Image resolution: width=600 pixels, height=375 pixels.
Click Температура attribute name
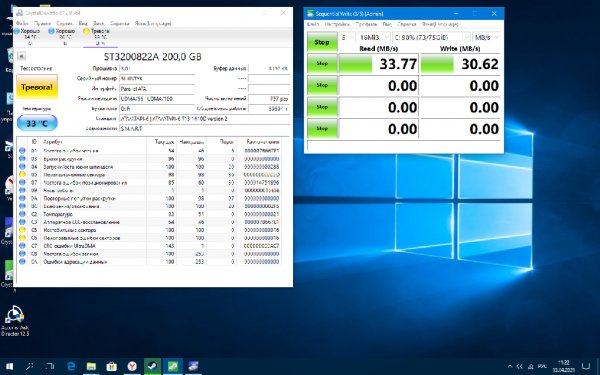58,214
